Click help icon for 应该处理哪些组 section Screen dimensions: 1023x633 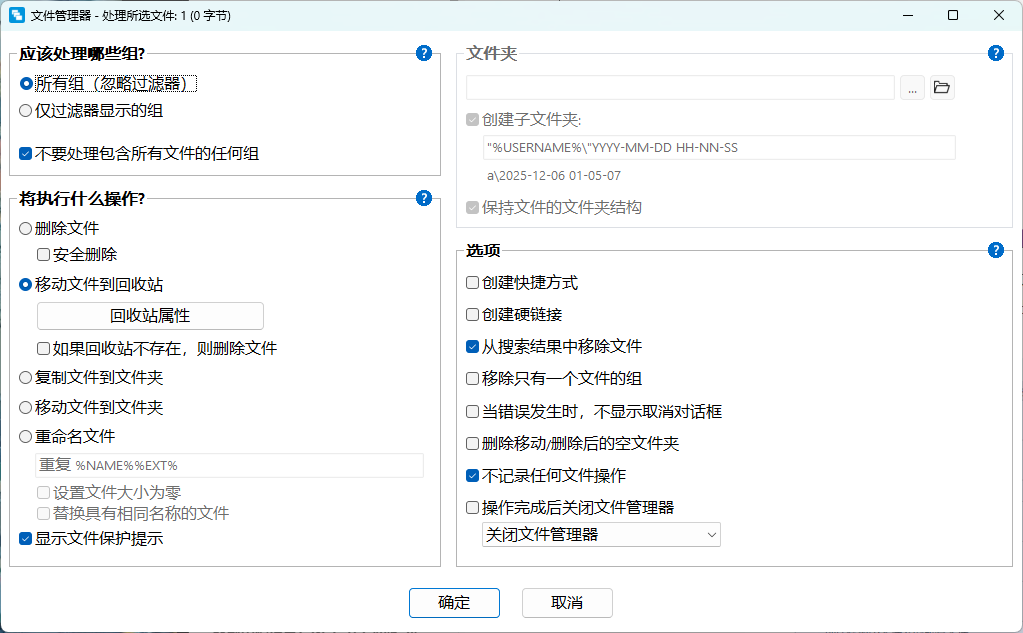point(424,53)
